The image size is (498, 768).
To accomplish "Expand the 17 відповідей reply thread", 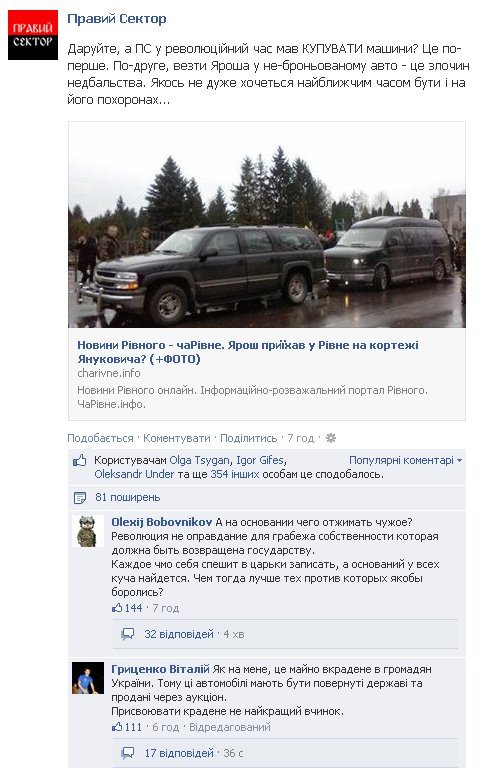I will pyautogui.click(x=179, y=753).
